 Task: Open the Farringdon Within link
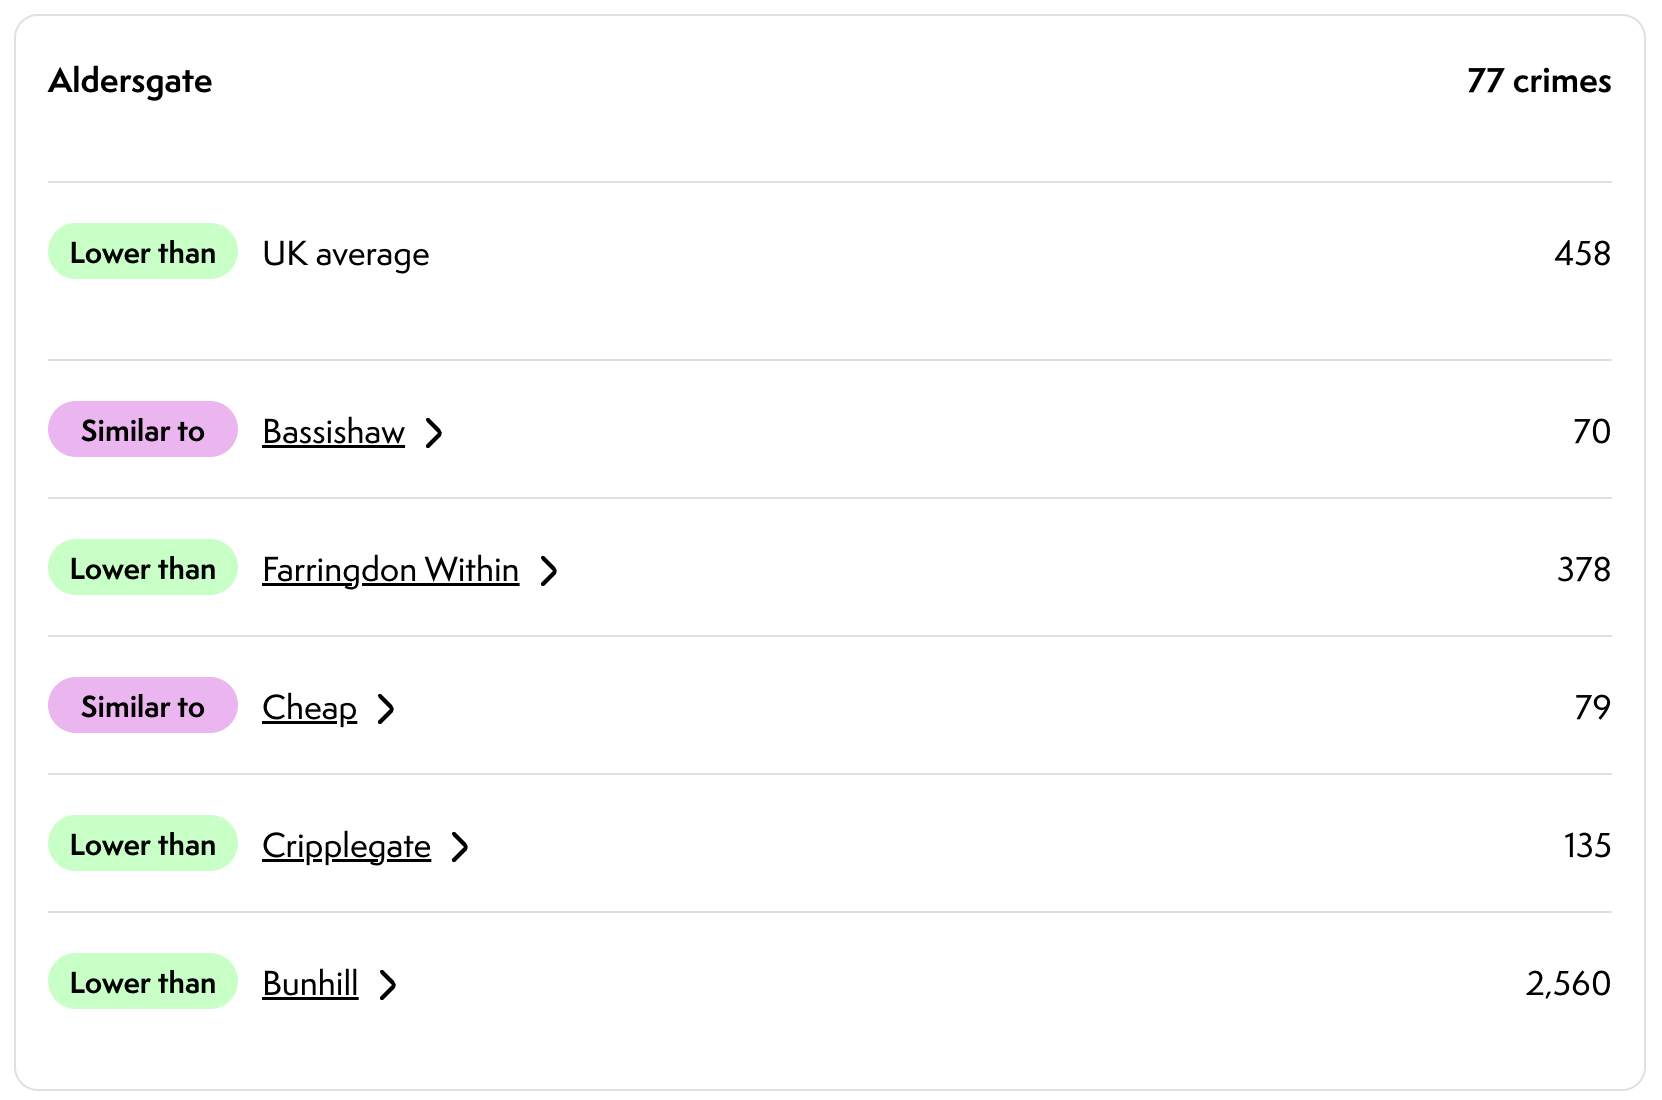[390, 570]
